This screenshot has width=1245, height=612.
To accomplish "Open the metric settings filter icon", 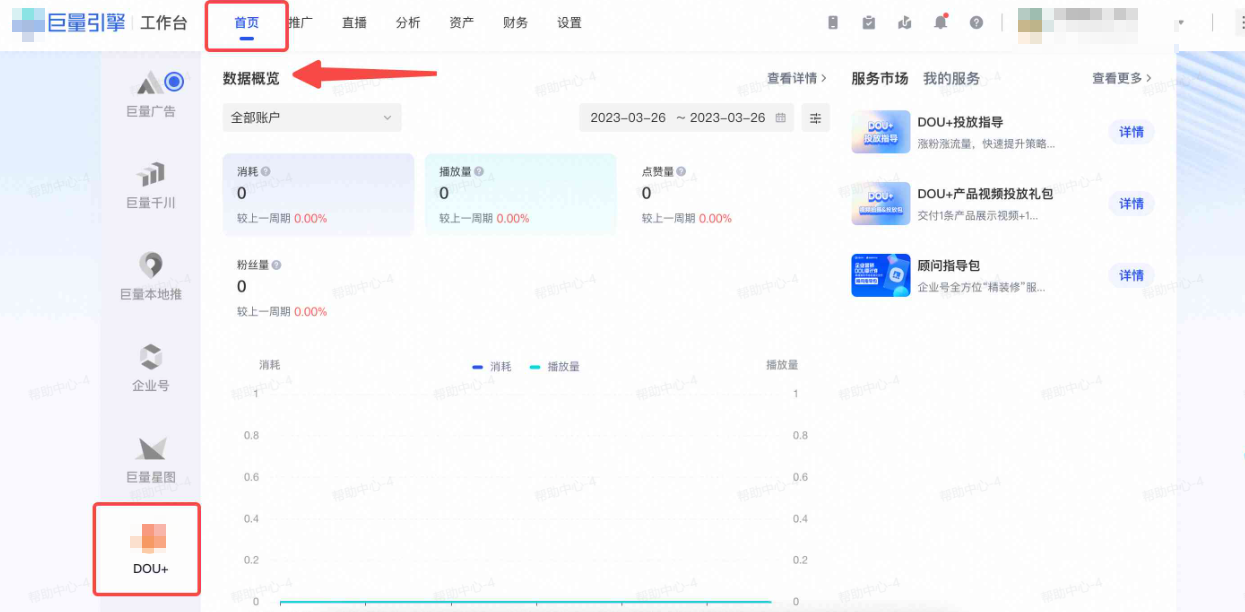I will click(815, 118).
